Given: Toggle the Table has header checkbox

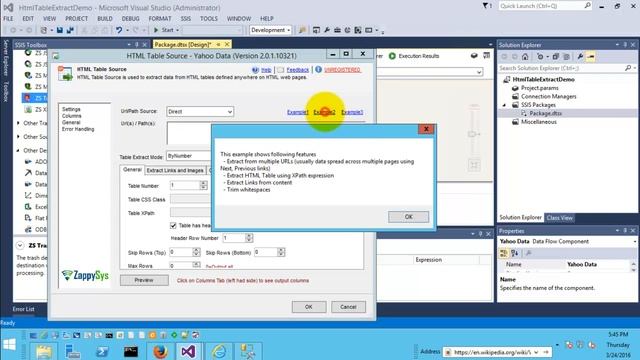Looking at the screenshot, I should coord(173,225).
